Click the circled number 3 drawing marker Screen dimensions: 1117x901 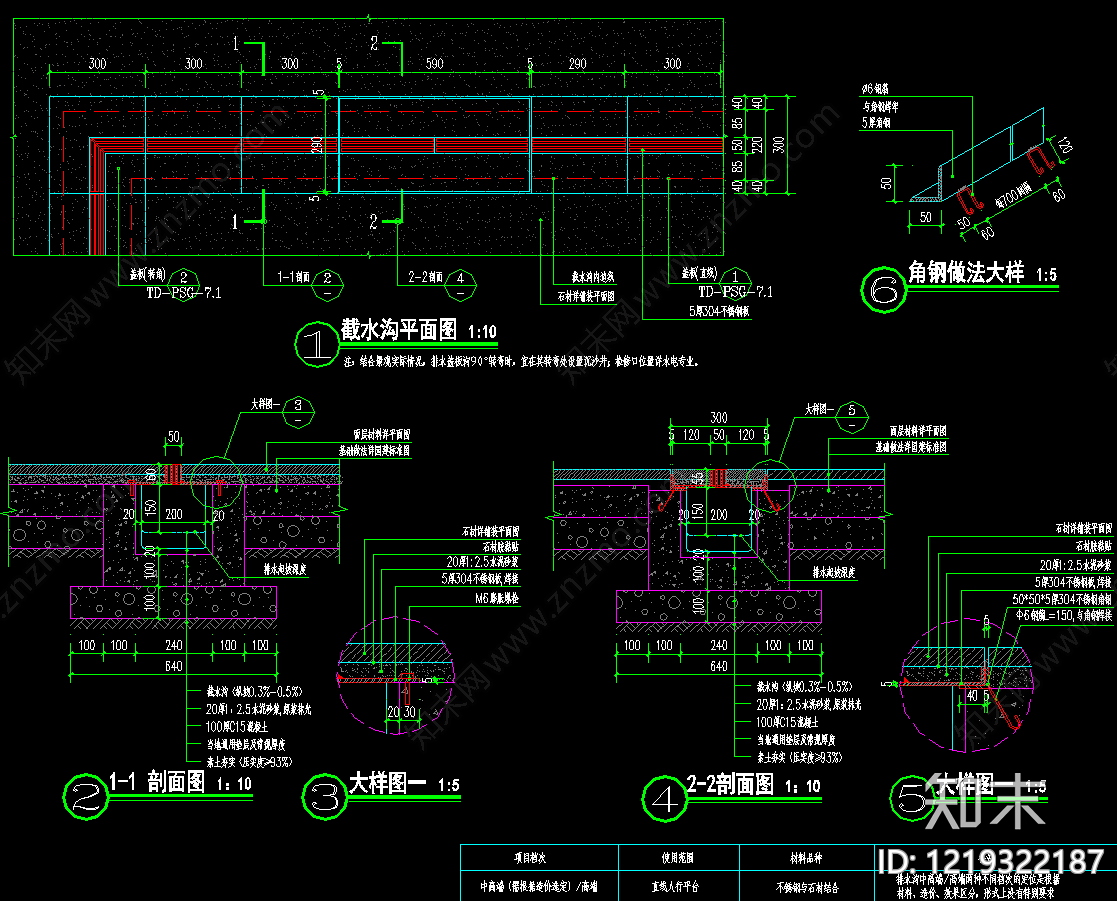click(325, 797)
